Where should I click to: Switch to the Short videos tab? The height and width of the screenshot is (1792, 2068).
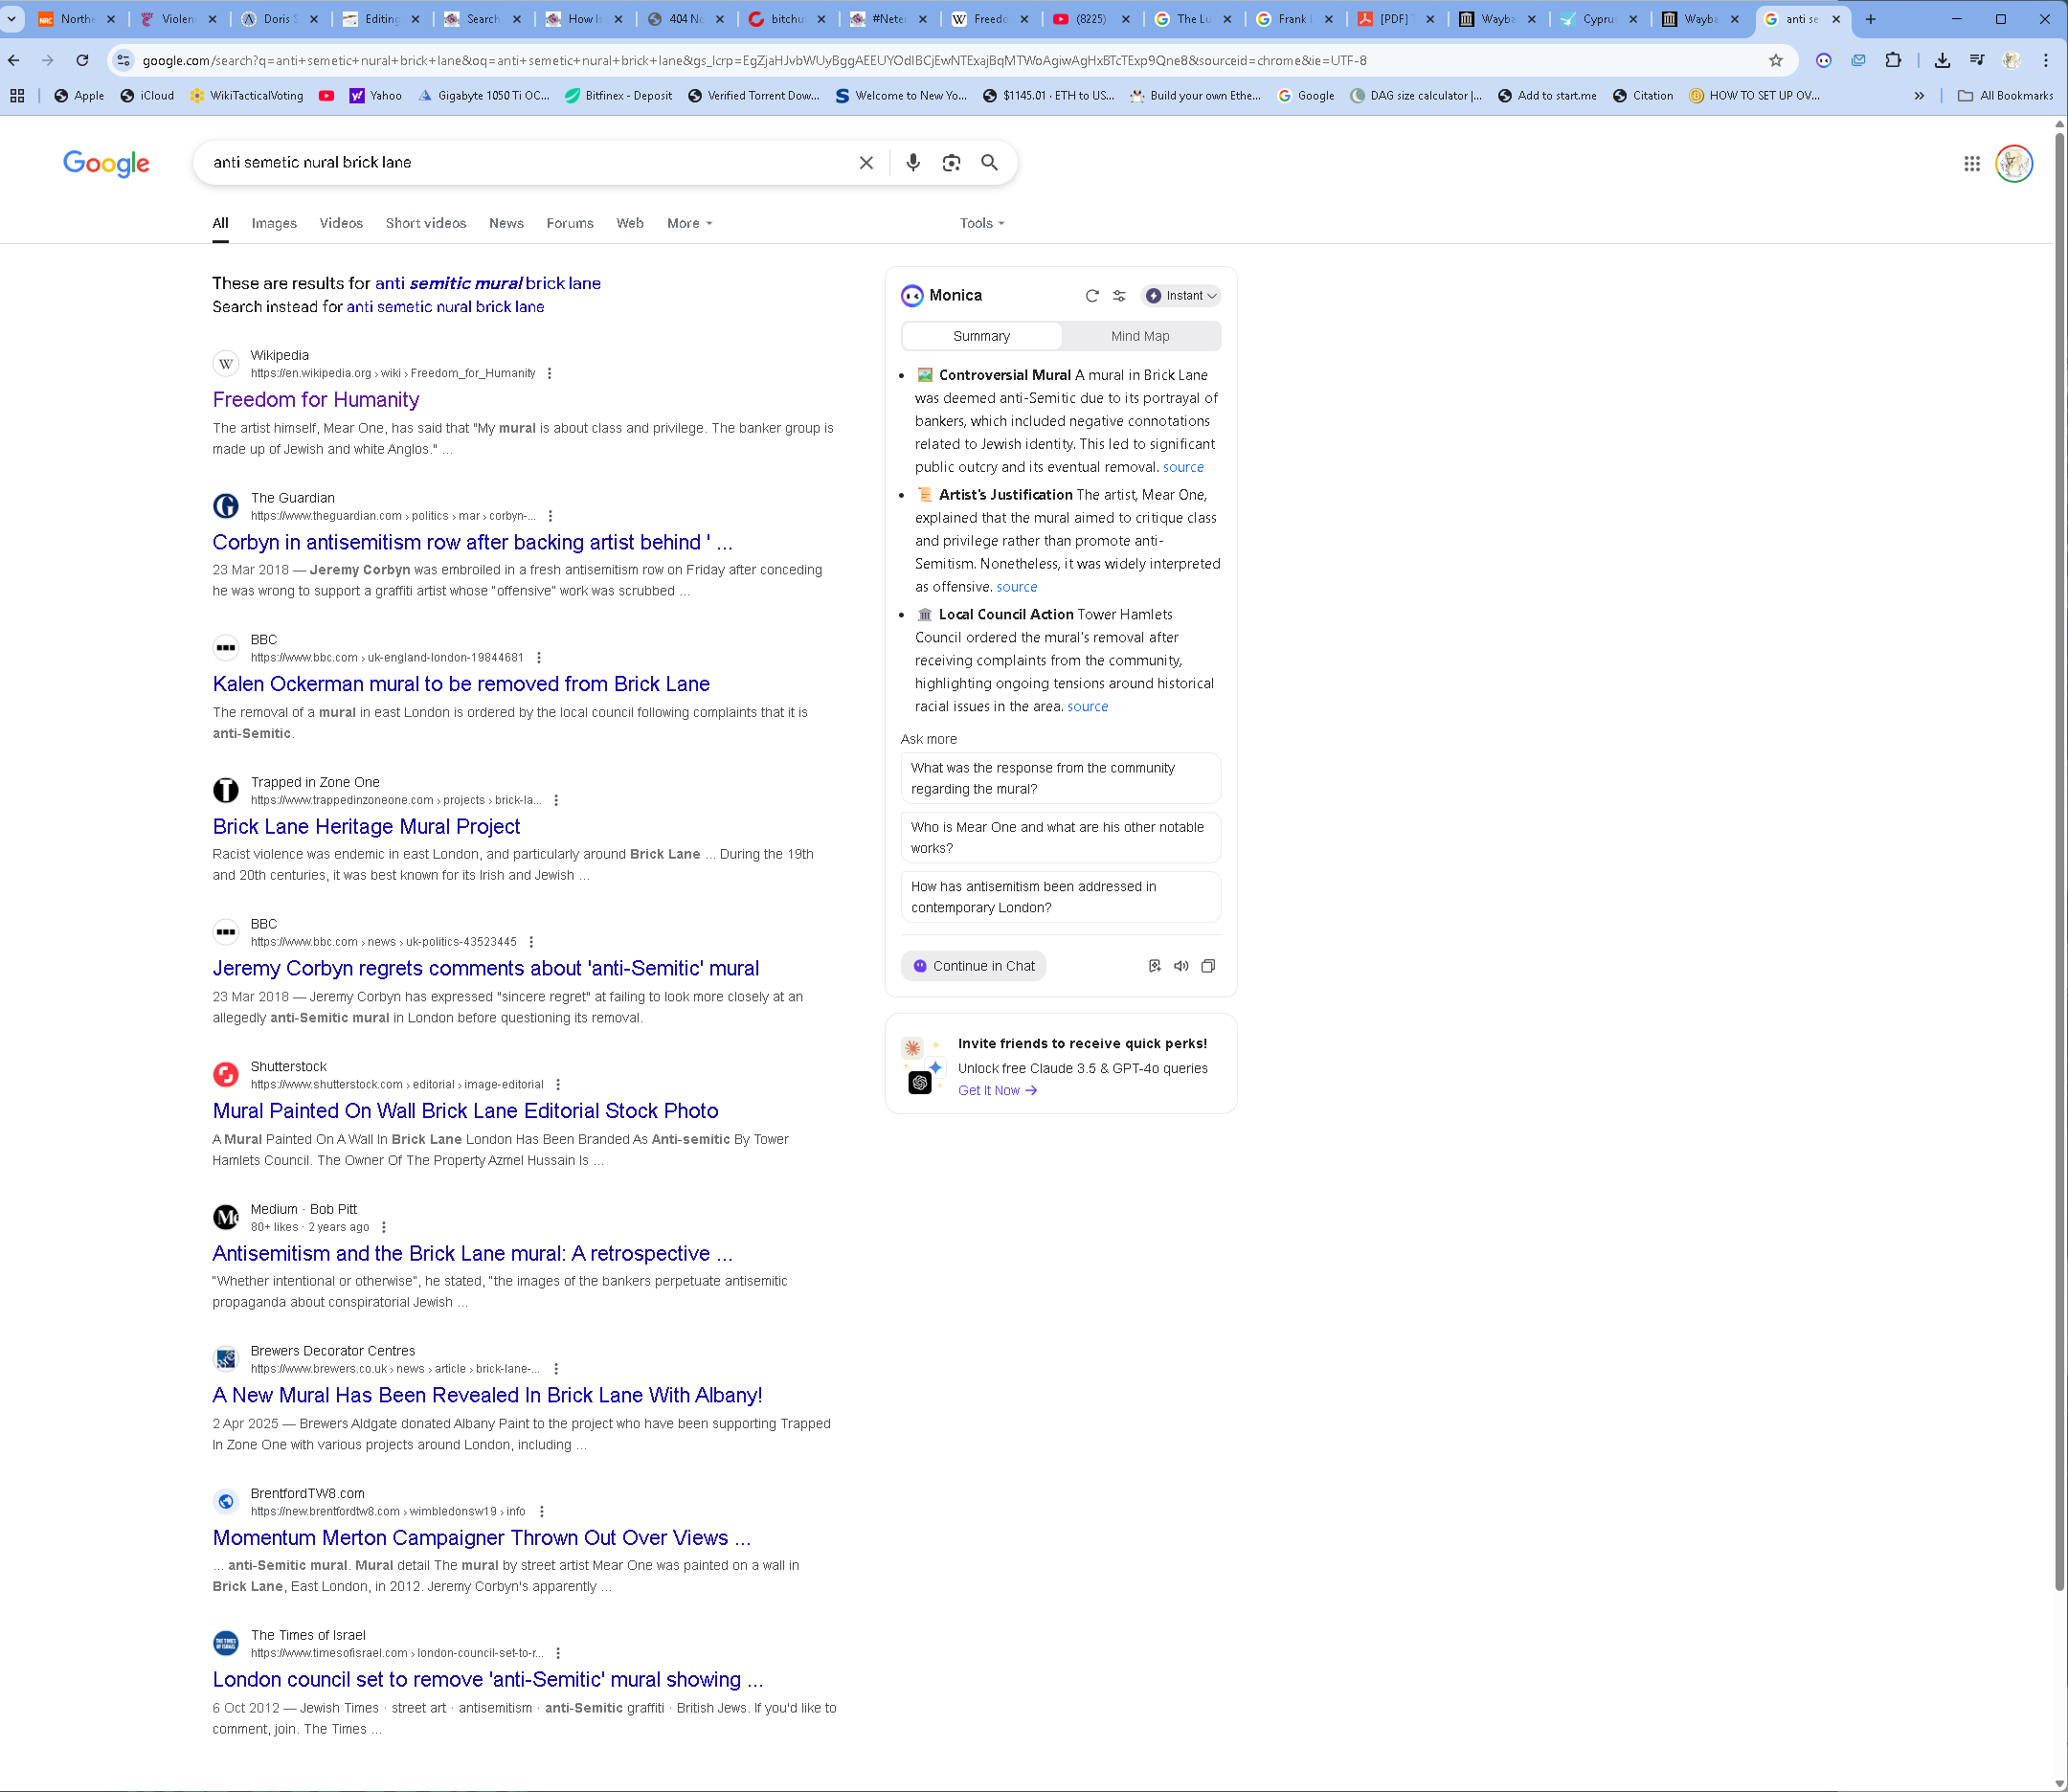click(426, 224)
